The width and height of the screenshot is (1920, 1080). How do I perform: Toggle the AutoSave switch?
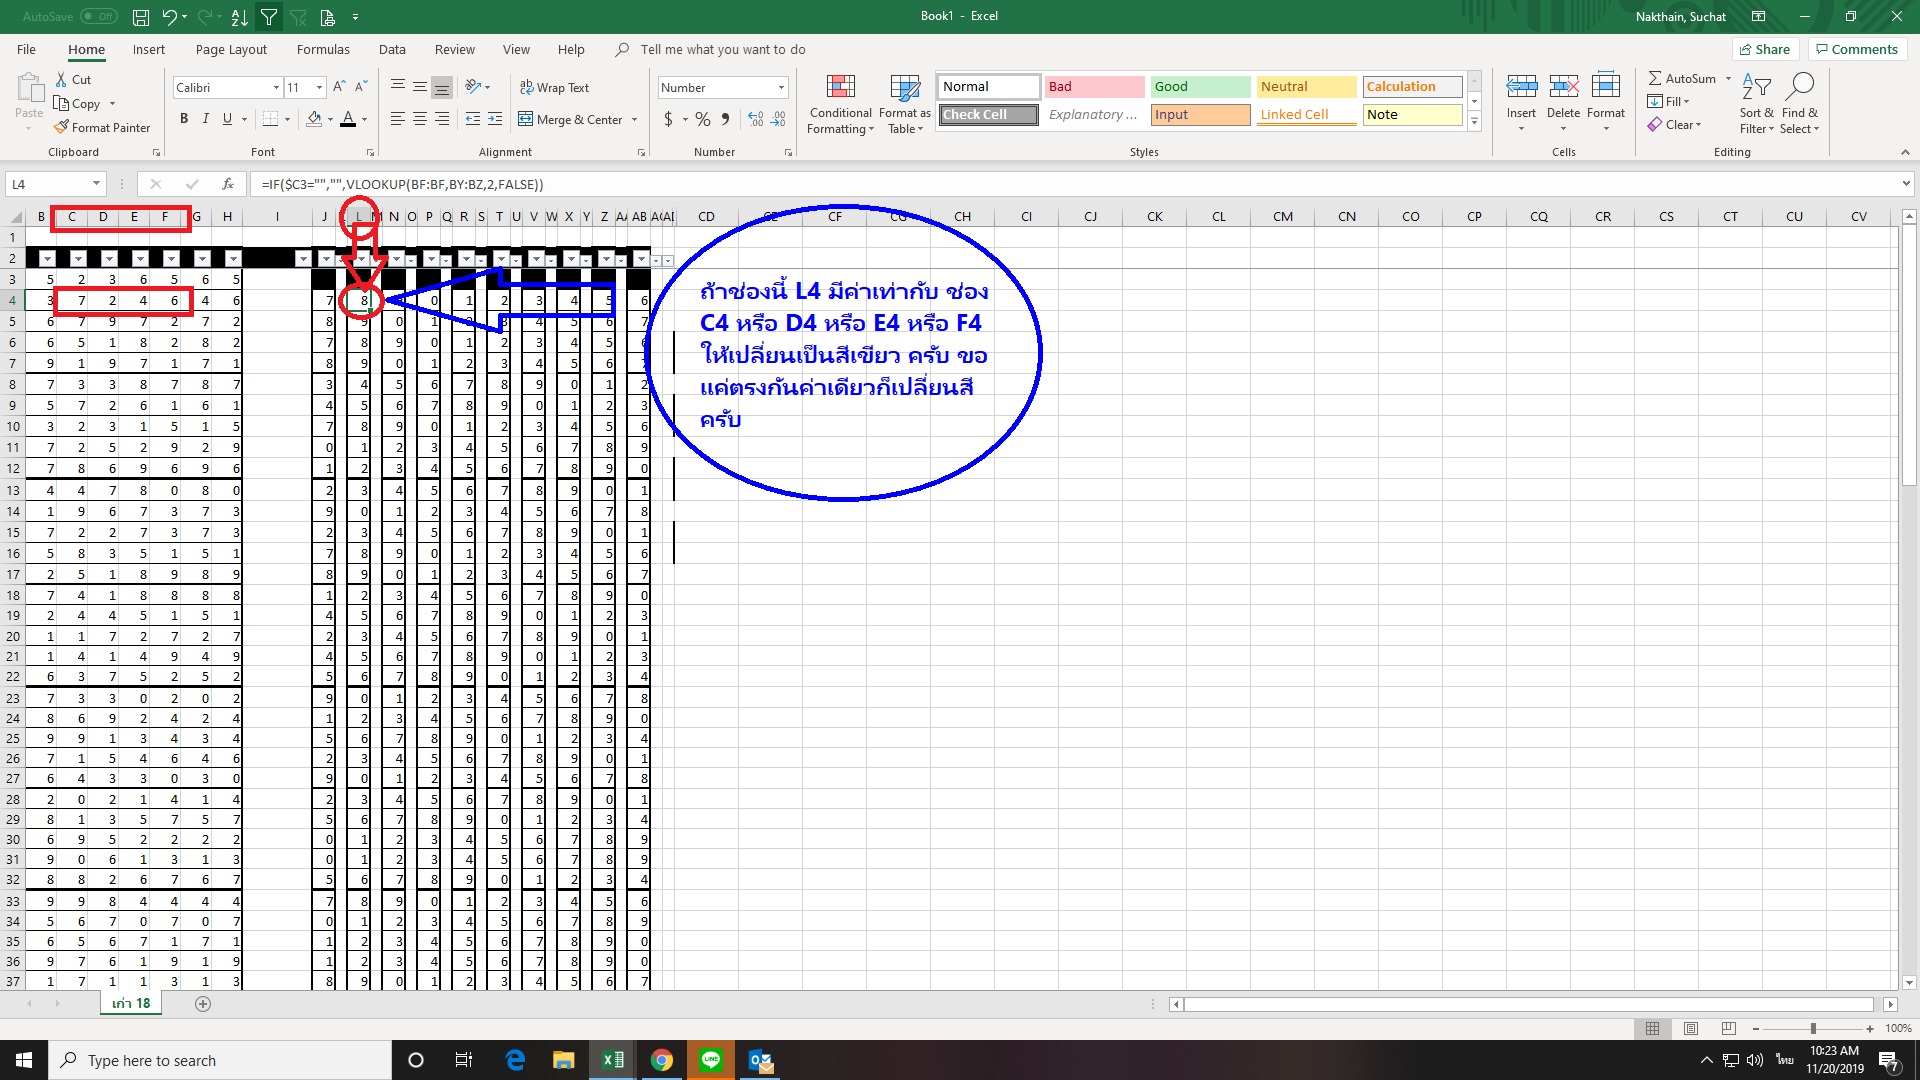(98, 16)
